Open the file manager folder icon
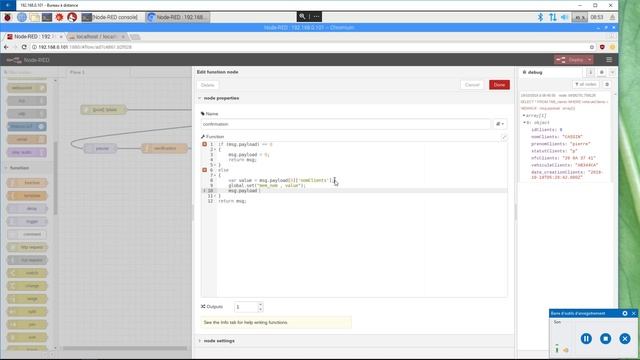 coord(35,17)
